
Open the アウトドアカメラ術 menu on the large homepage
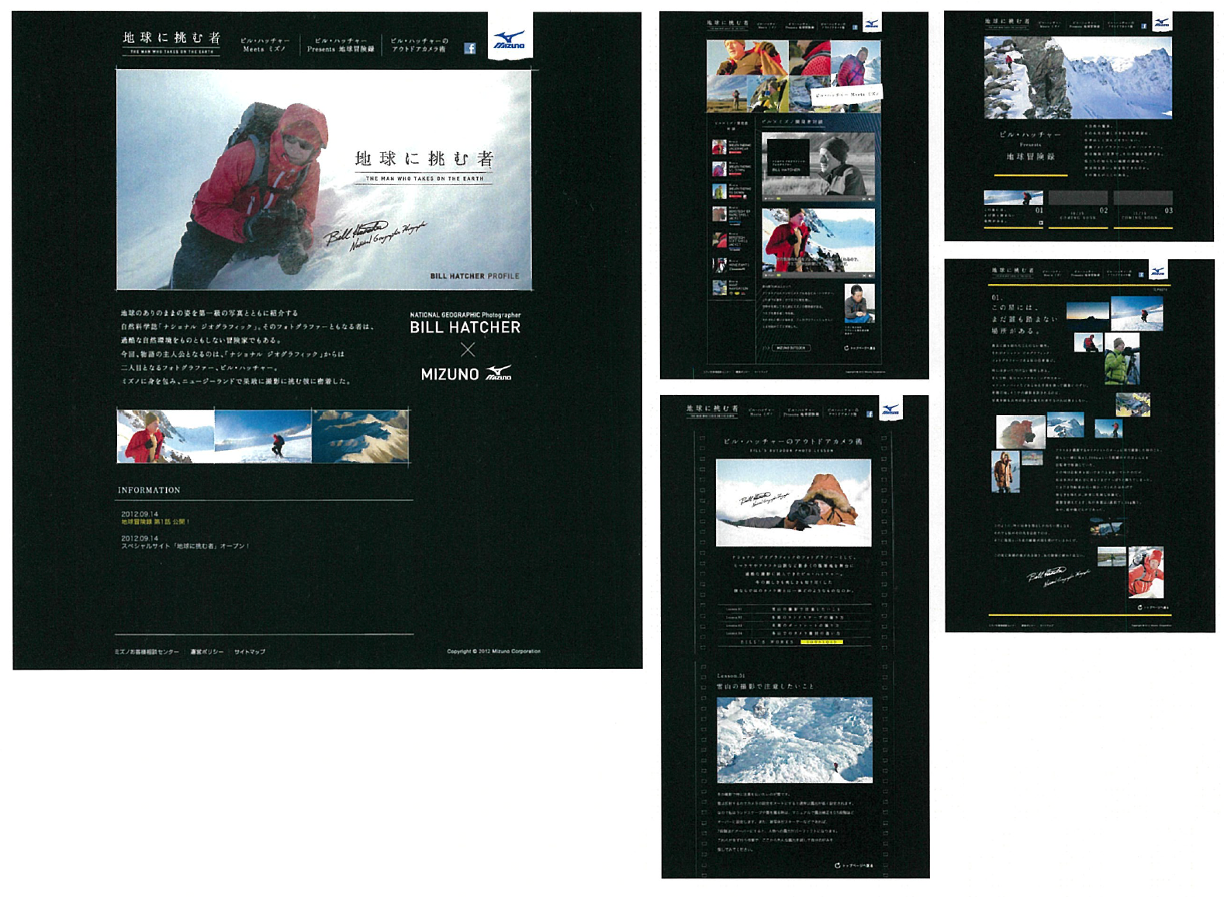419,45
